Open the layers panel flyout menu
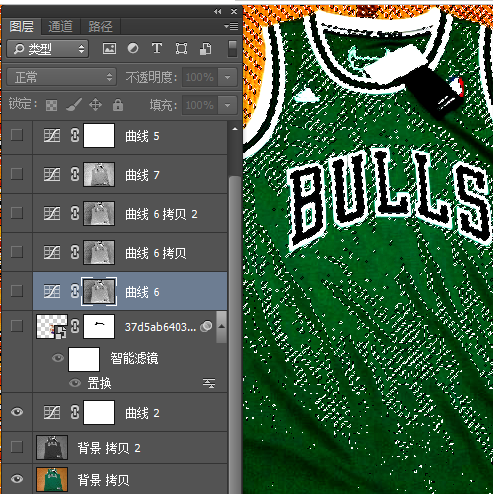 [x=231, y=26]
